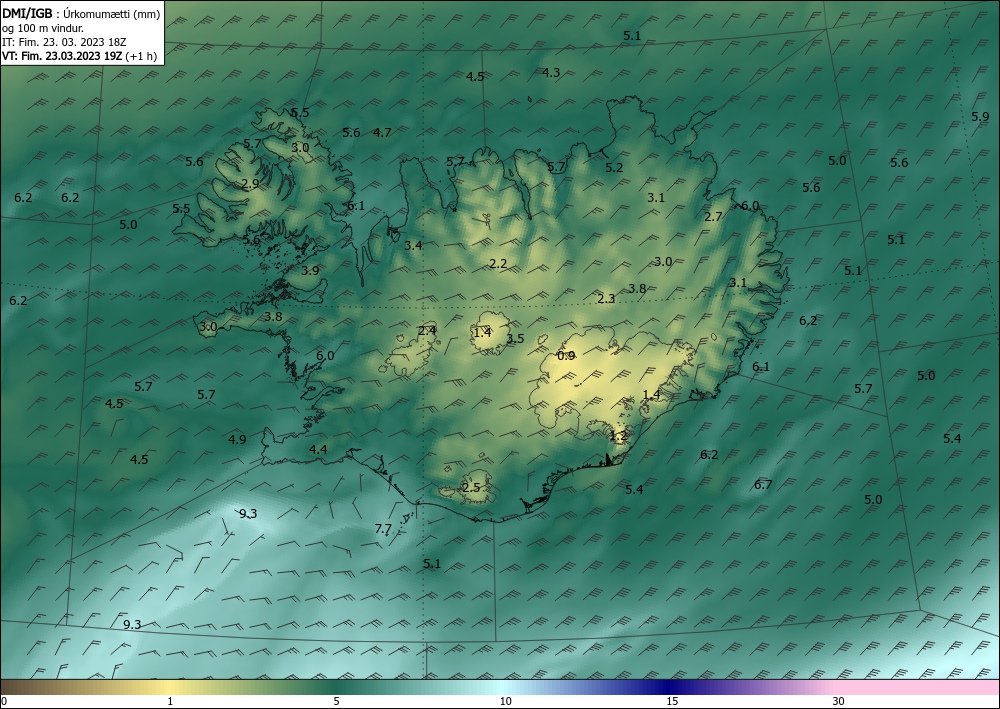The image size is (1000, 709).
Task: Click the 3.4 value on the map
Action: click(413, 245)
